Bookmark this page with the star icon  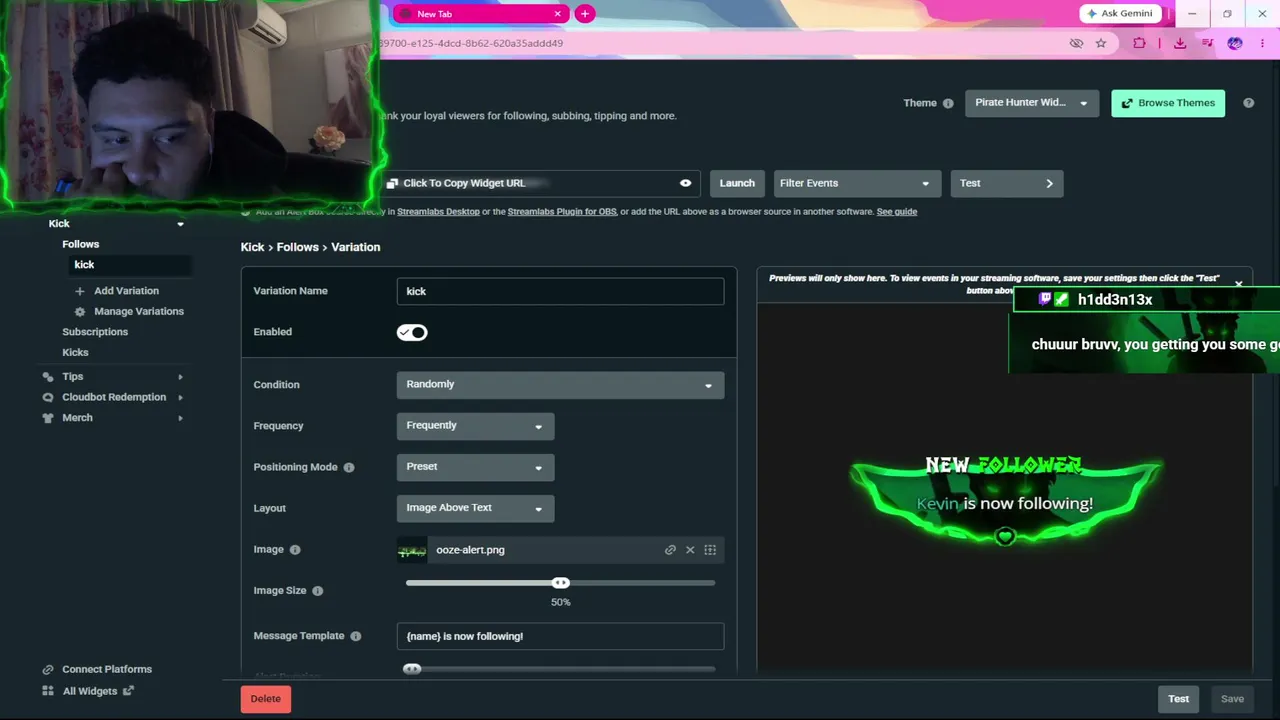coord(1101,43)
